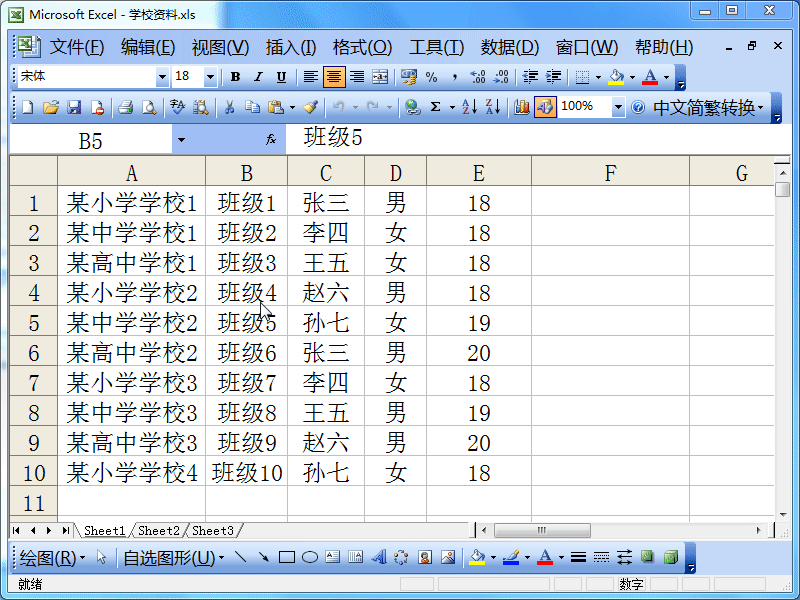800x600 pixels.
Task: Apply blue line color in drawing toolbar
Action: tap(511, 557)
